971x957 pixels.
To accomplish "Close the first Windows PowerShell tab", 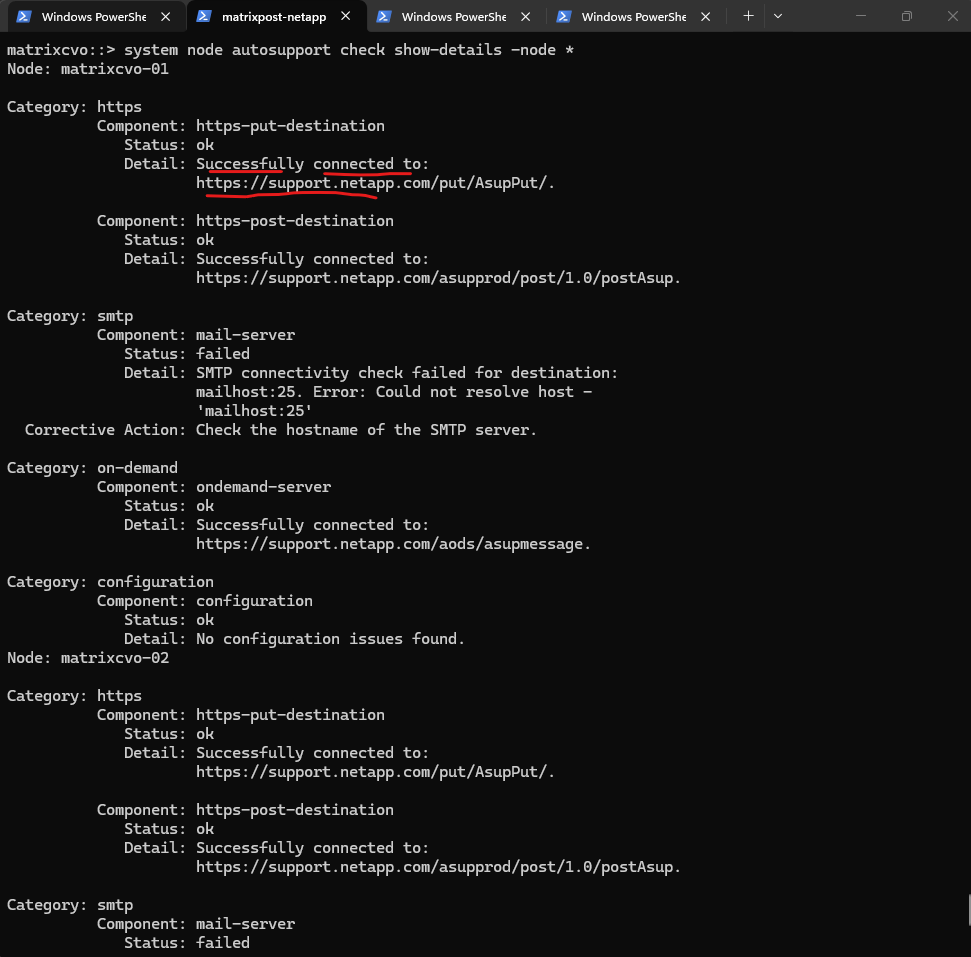I will point(166,17).
